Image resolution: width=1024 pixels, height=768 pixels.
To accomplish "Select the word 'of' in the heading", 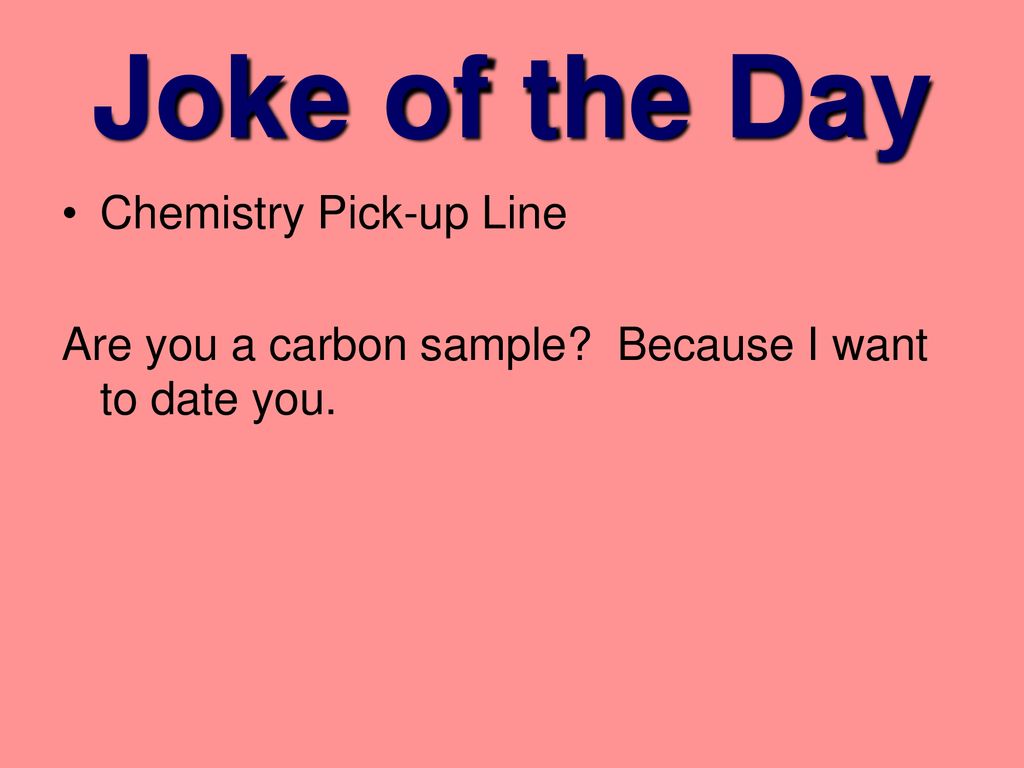I will [x=439, y=98].
